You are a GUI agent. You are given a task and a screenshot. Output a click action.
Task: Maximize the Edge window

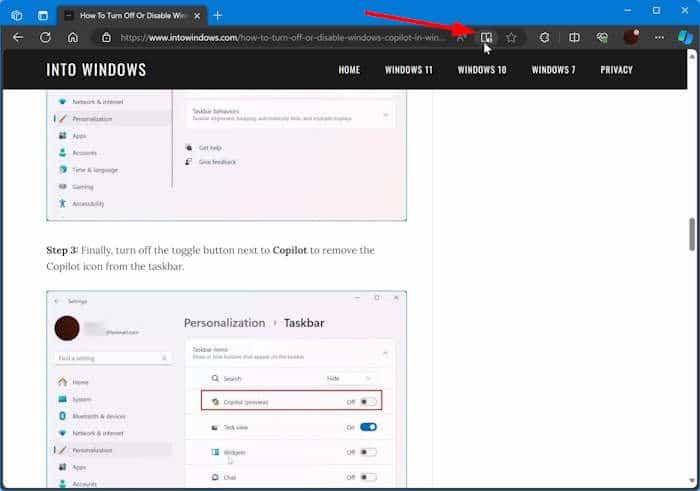656,10
